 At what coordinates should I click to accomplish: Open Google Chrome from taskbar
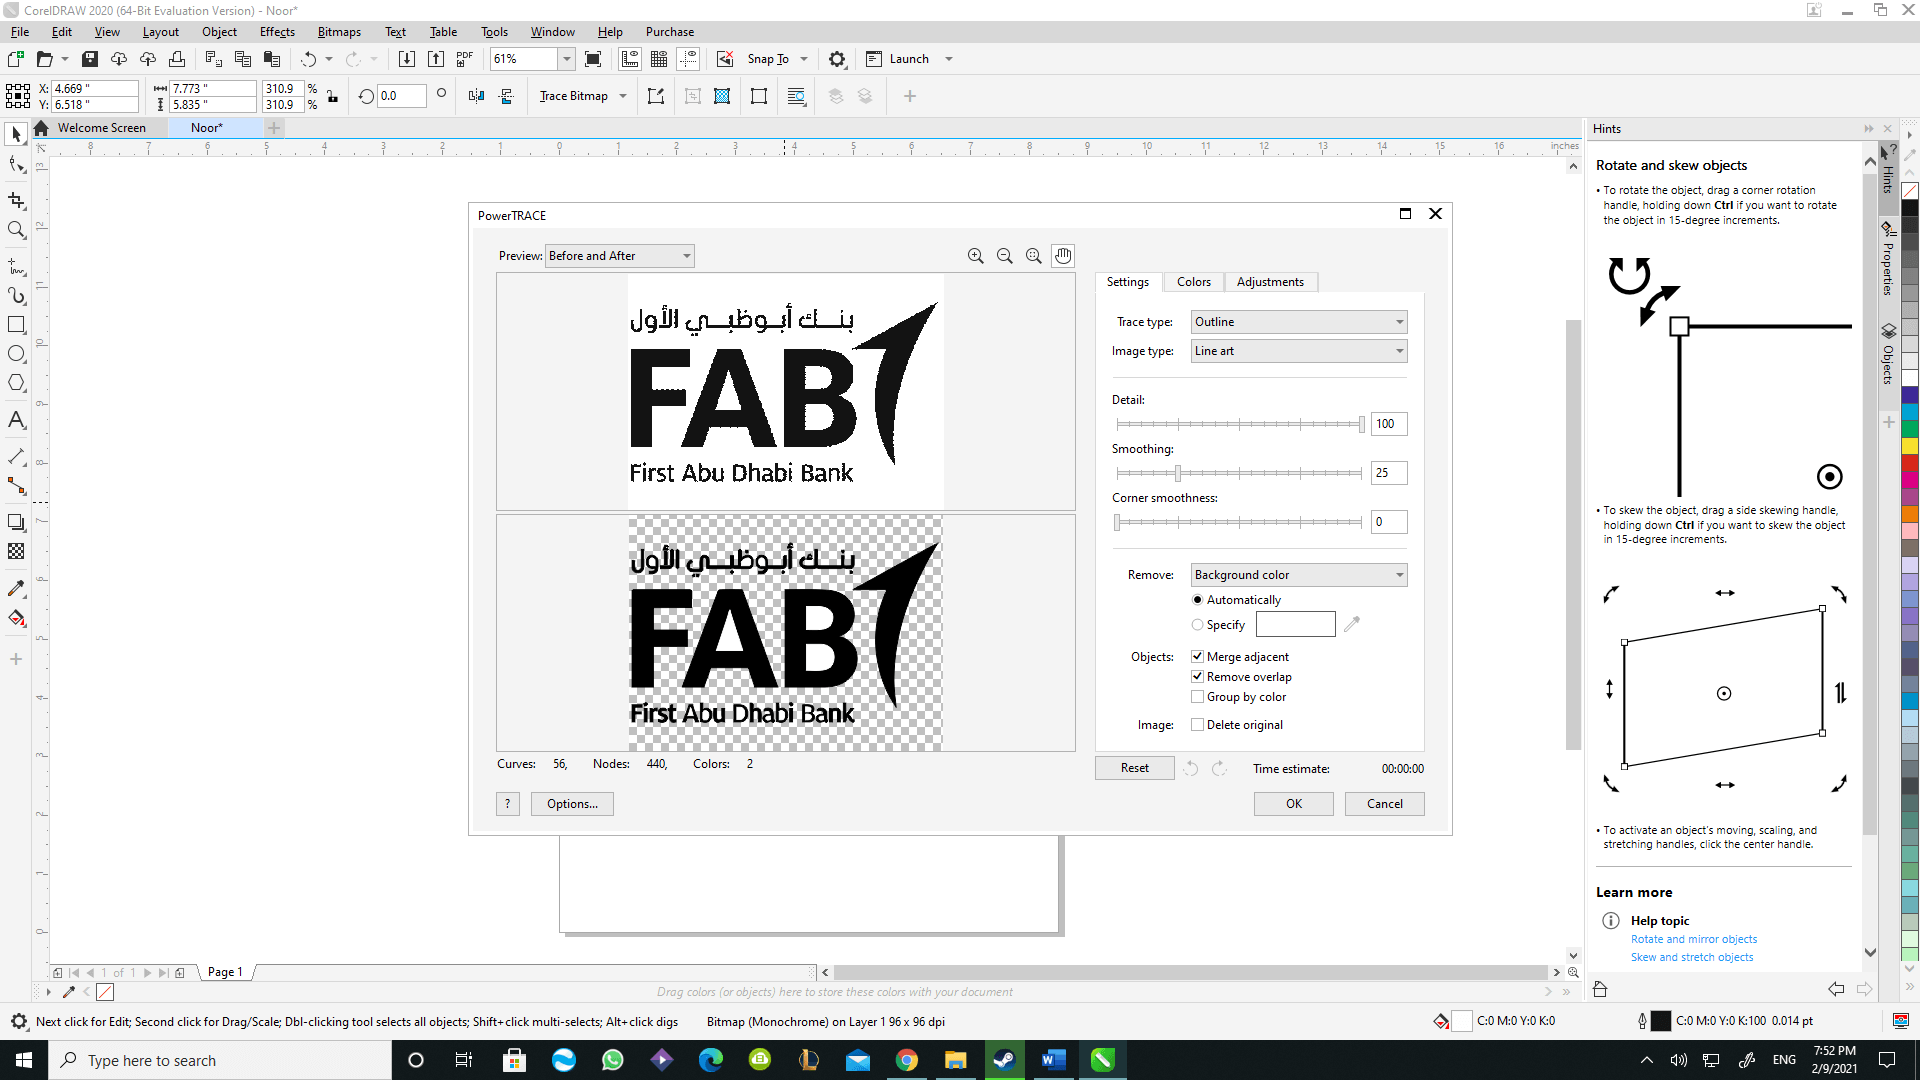coord(907,1060)
